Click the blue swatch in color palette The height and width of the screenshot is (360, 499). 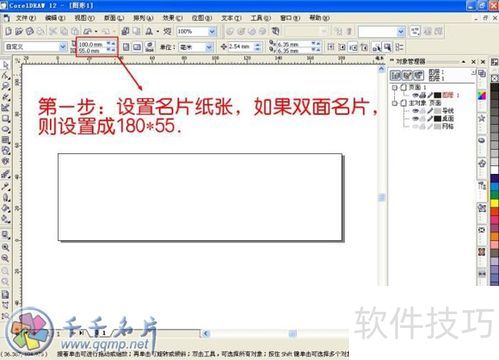[495, 187]
